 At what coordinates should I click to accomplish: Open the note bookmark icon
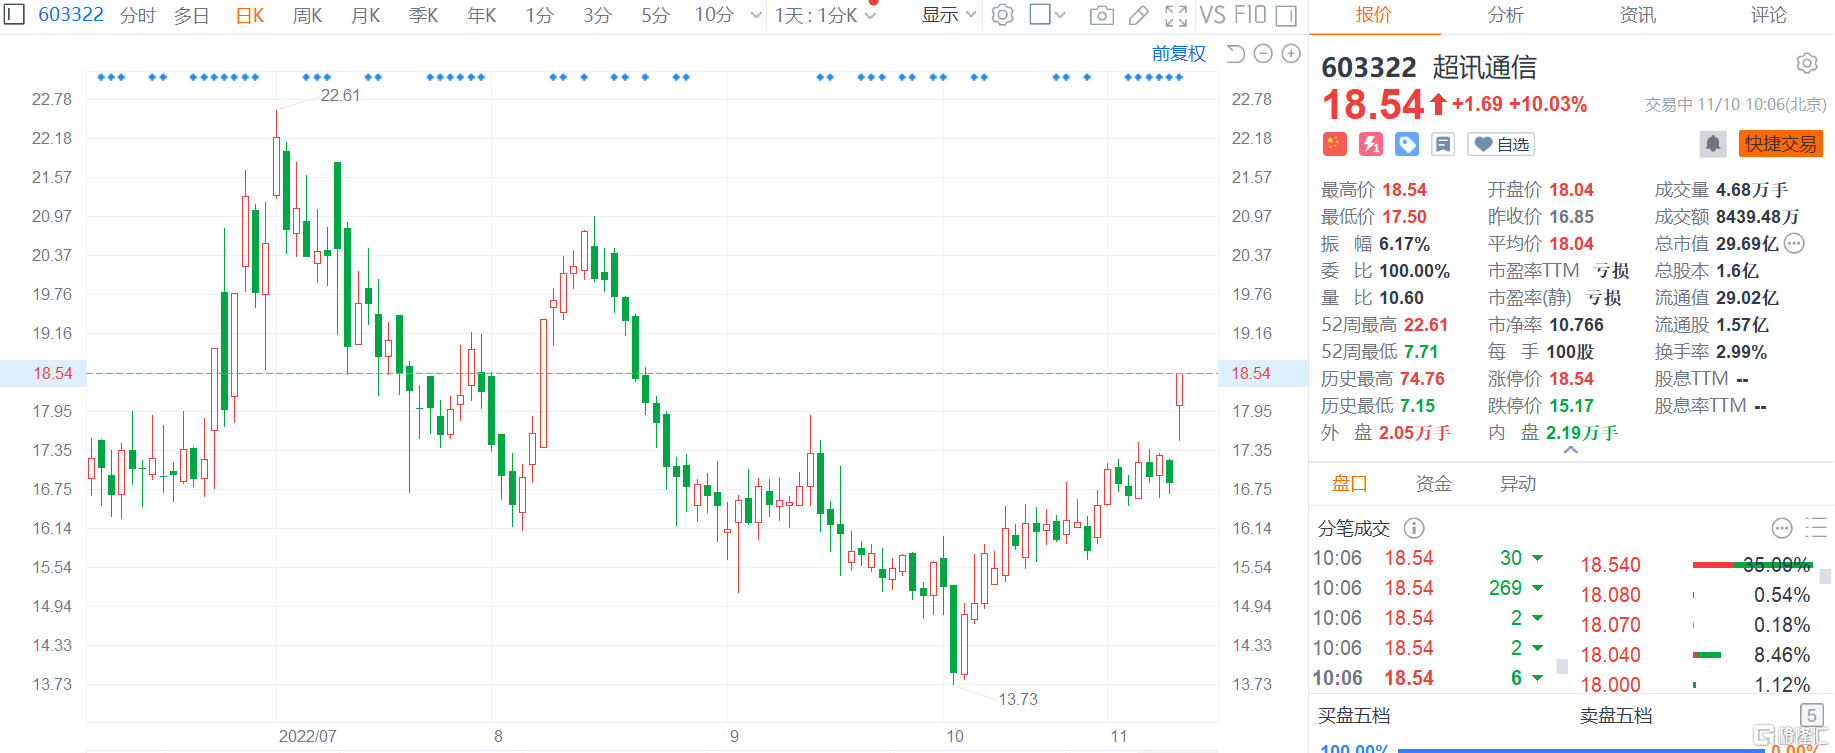pos(1443,144)
